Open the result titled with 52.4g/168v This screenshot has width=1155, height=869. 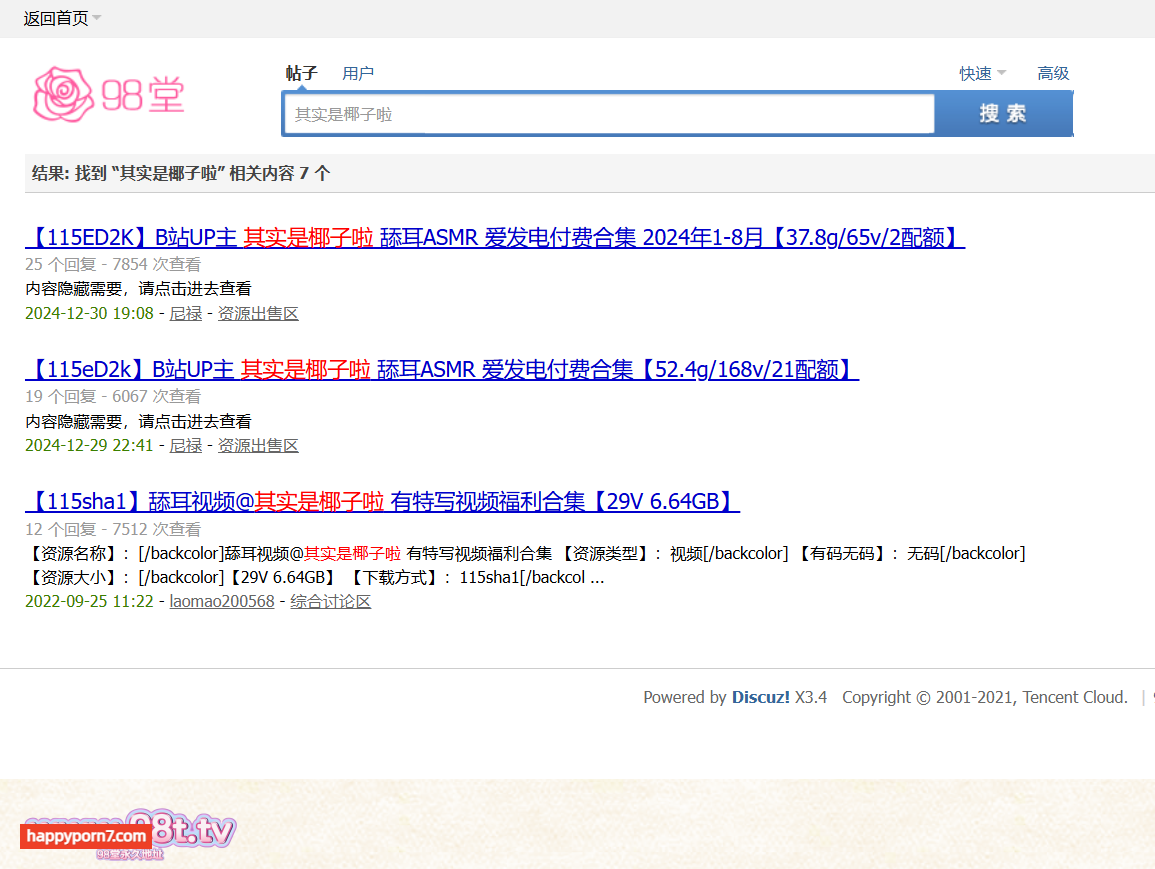click(441, 369)
